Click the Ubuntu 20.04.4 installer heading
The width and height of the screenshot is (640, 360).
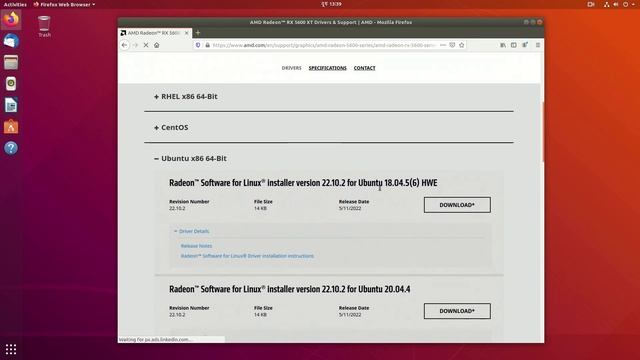click(290, 289)
